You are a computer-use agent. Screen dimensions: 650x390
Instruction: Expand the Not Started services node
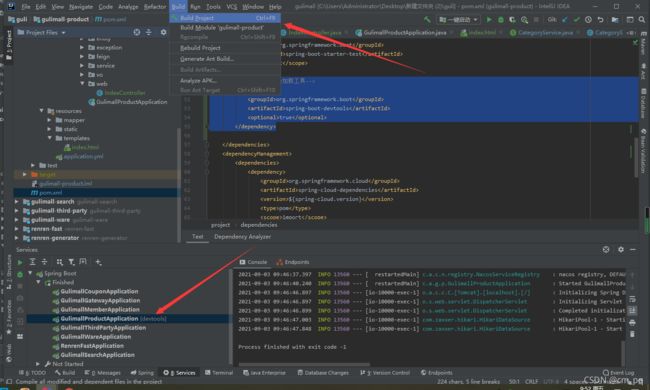[38, 364]
